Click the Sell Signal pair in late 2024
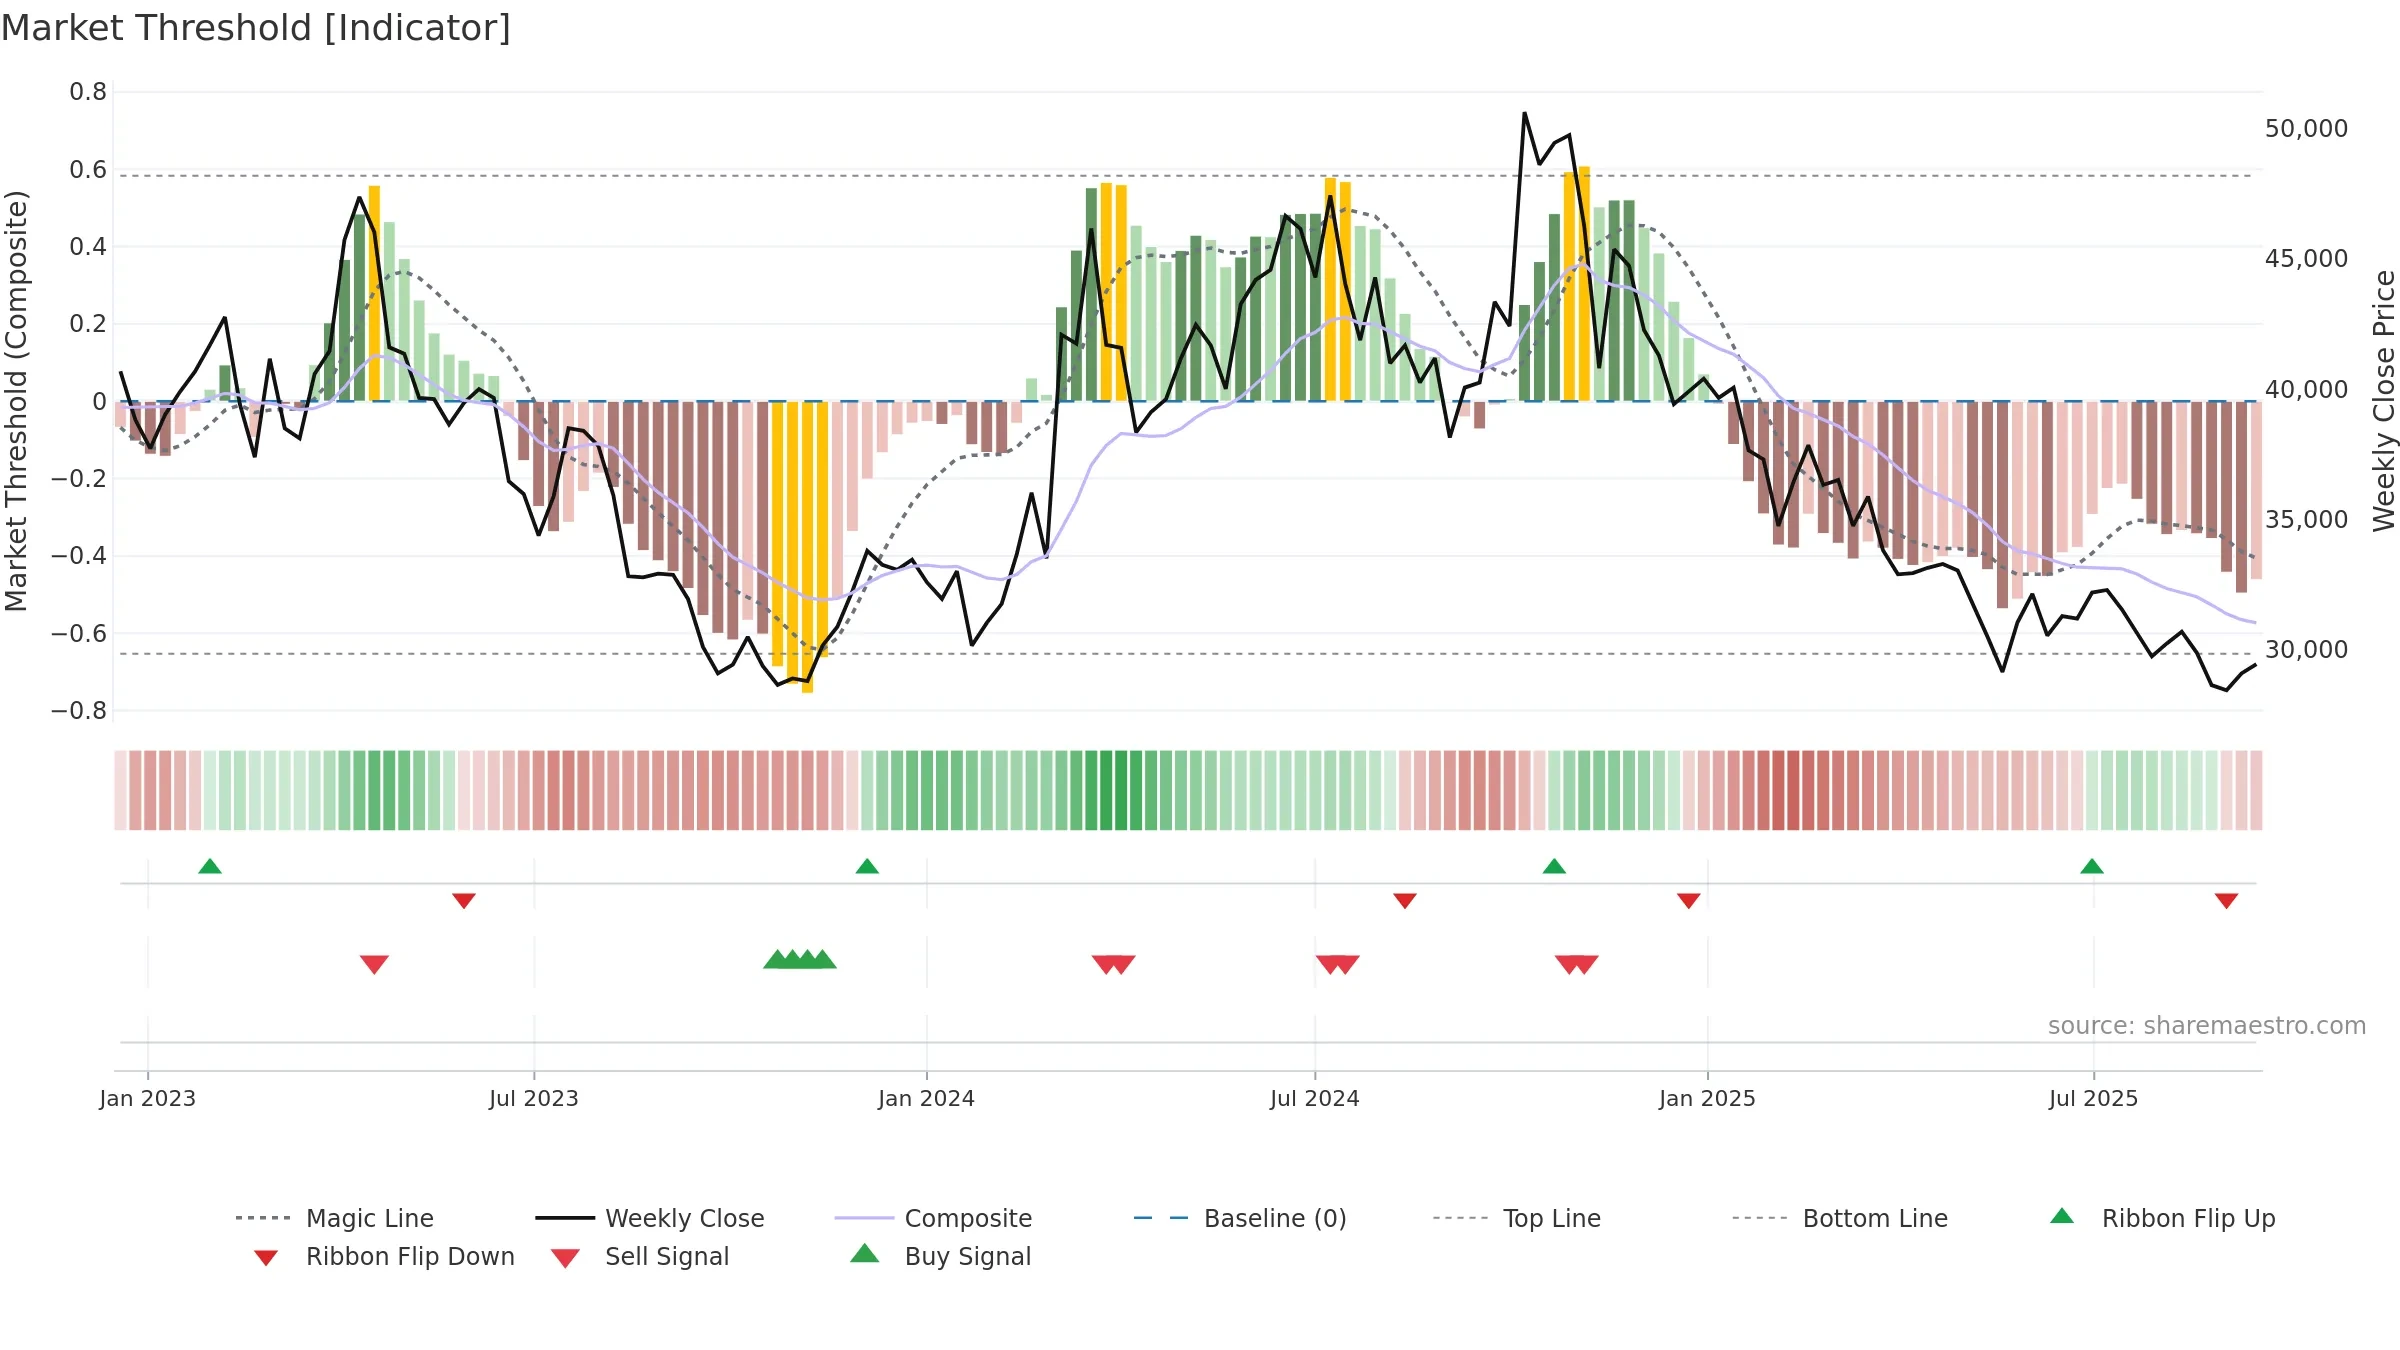The height and width of the screenshot is (1350, 2400). (1577, 964)
